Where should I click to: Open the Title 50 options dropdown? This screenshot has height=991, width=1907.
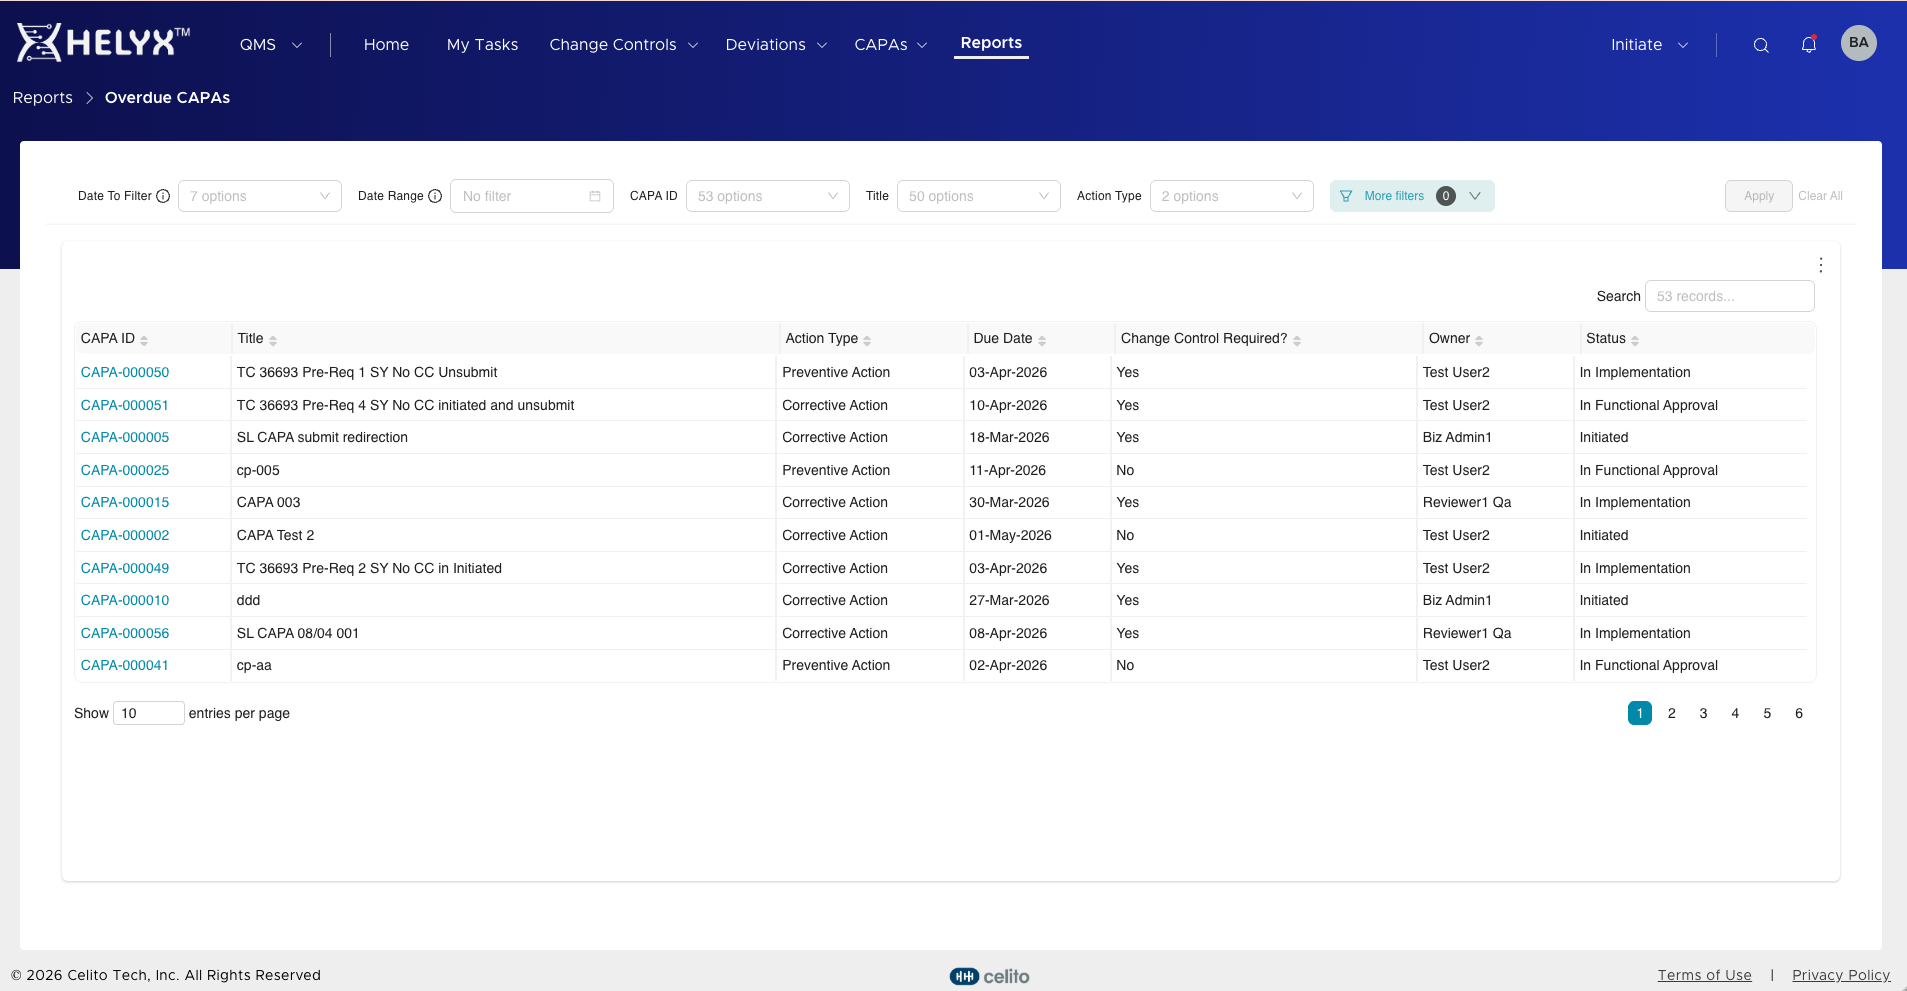point(979,196)
